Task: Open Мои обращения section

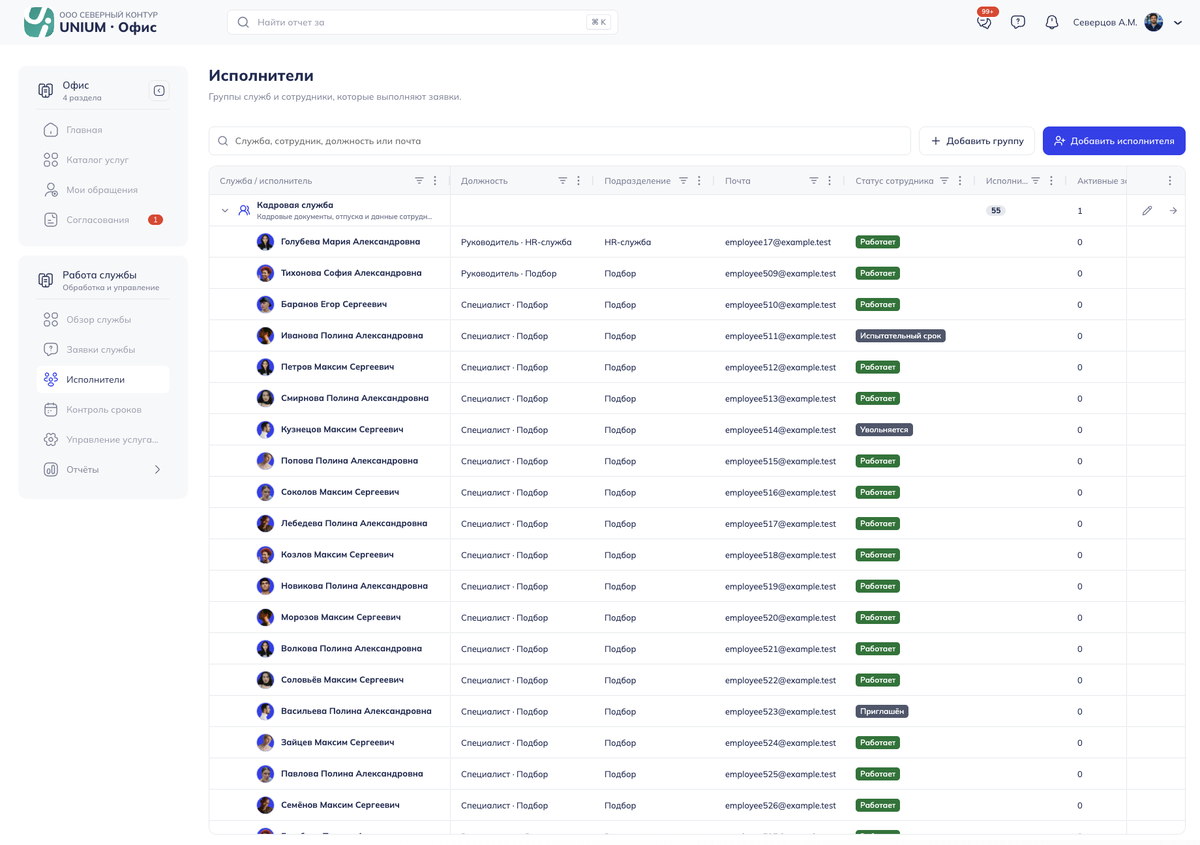Action: coord(103,190)
